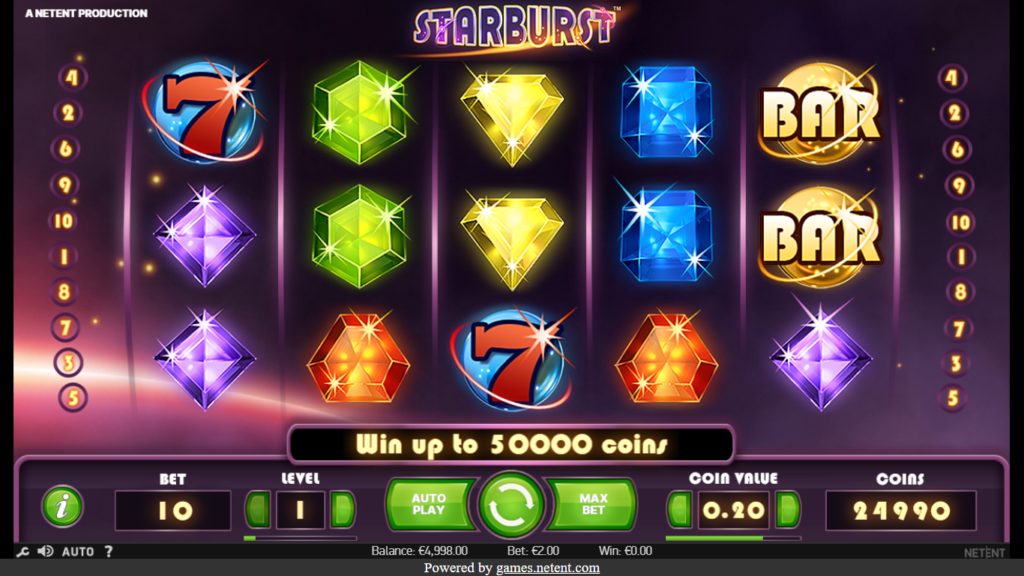The height and width of the screenshot is (576, 1024).
Task: Click the MAX BET button
Action: (592, 504)
